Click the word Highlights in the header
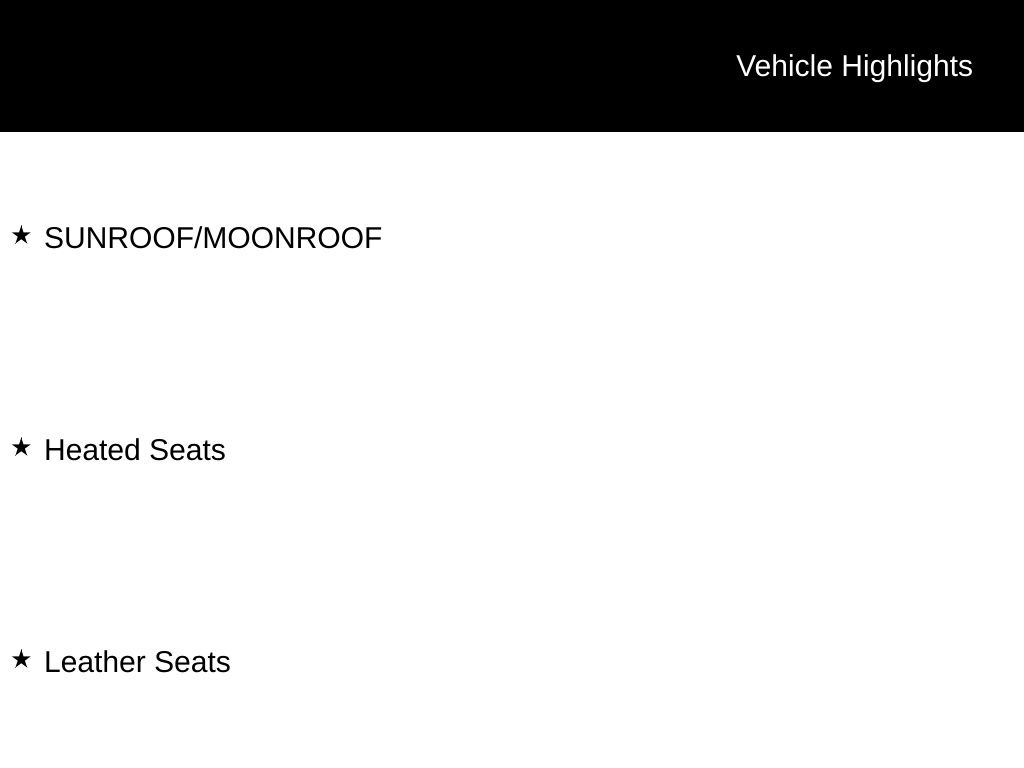 [x=907, y=66]
